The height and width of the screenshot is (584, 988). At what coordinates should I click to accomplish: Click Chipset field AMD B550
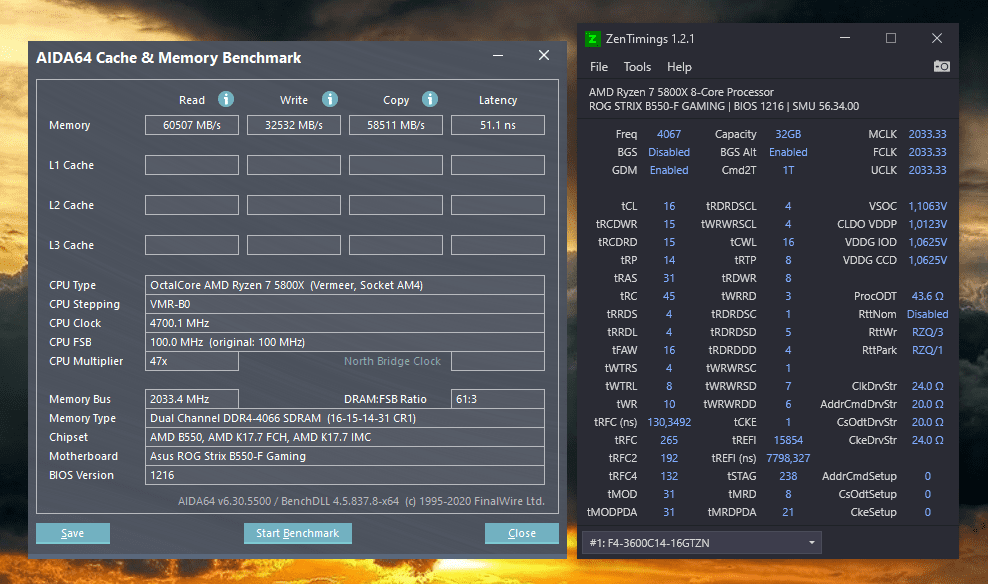[345, 437]
